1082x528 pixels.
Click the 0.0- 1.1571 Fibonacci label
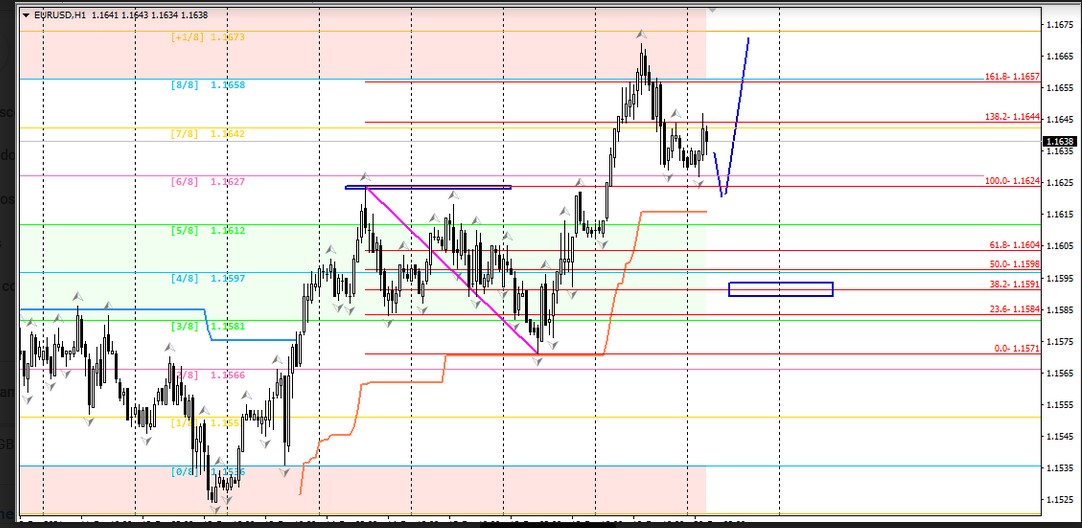pos(1016,348)
